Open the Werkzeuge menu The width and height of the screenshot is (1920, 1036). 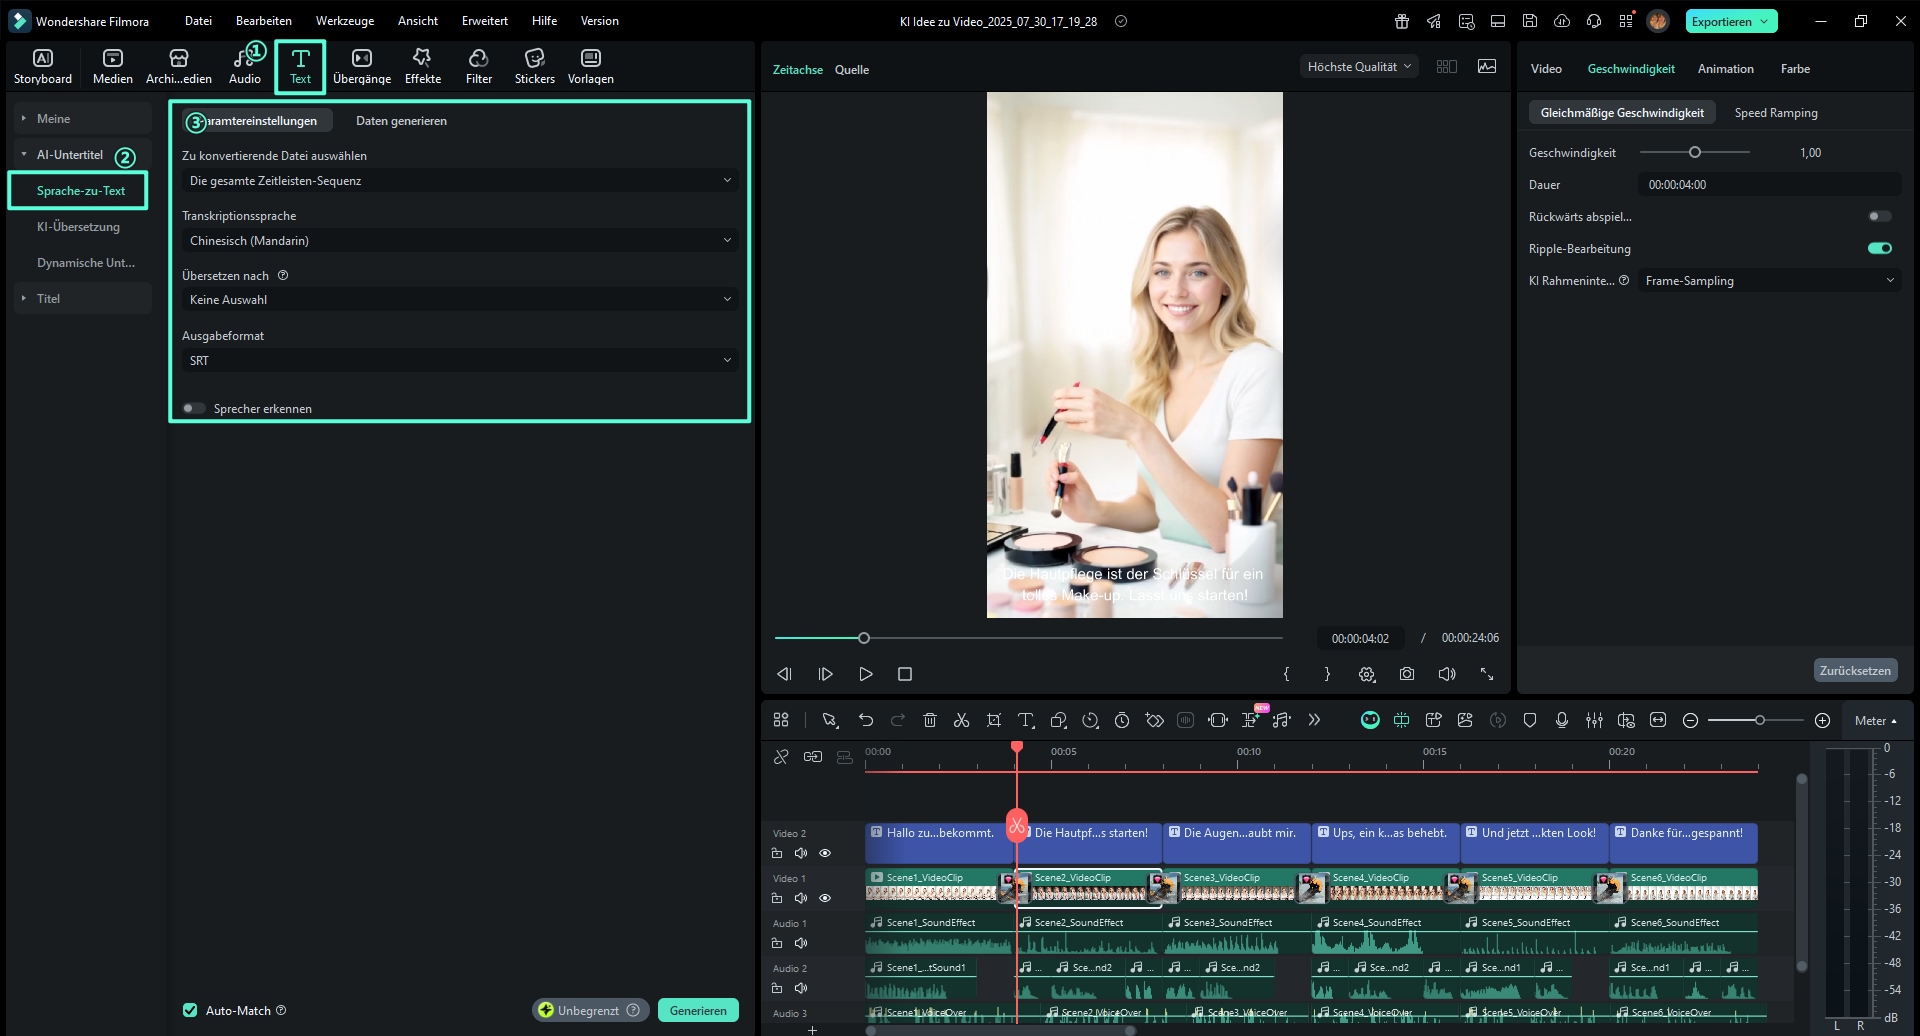pyautogui.click(x=344, y=21)
